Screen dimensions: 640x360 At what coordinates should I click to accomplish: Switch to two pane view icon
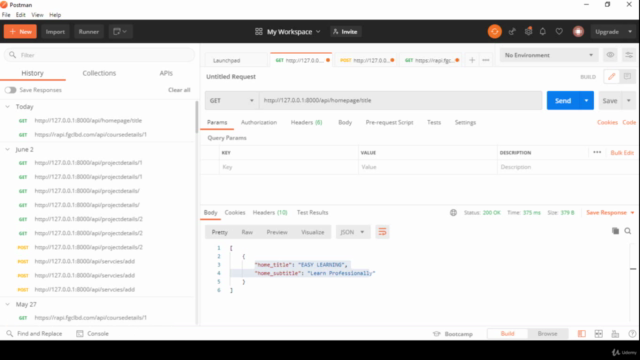(x=598, y=334)
